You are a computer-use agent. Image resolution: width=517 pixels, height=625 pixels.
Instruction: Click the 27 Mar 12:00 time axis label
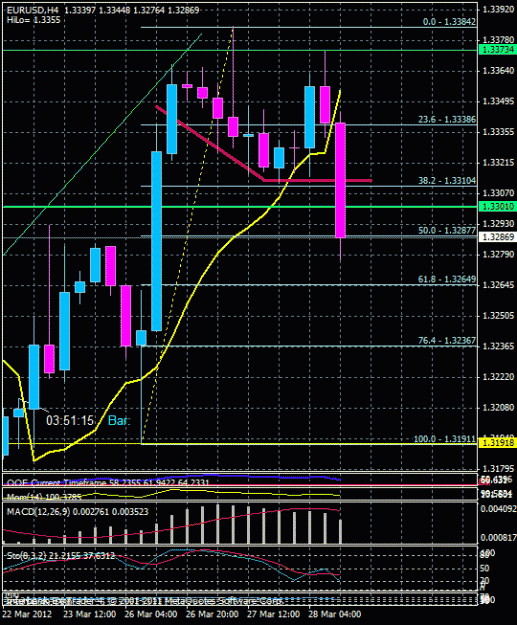point(273,614)
